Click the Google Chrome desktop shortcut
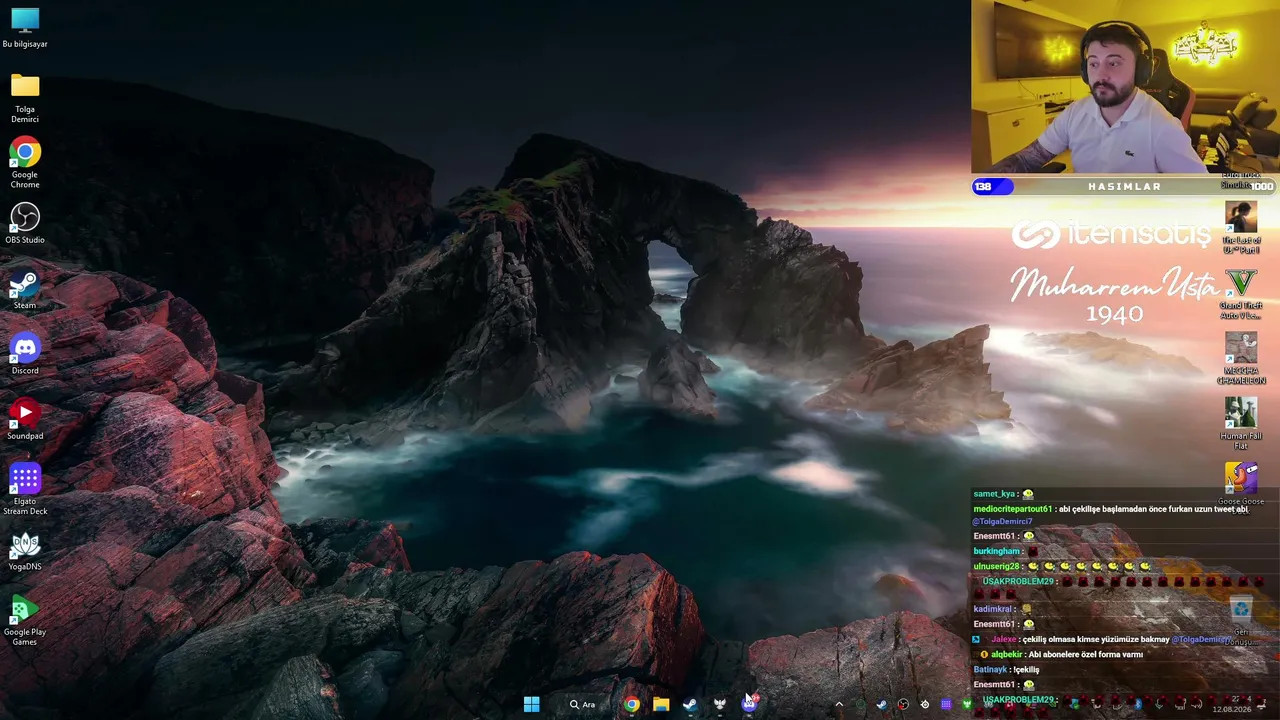 point(25,163)
